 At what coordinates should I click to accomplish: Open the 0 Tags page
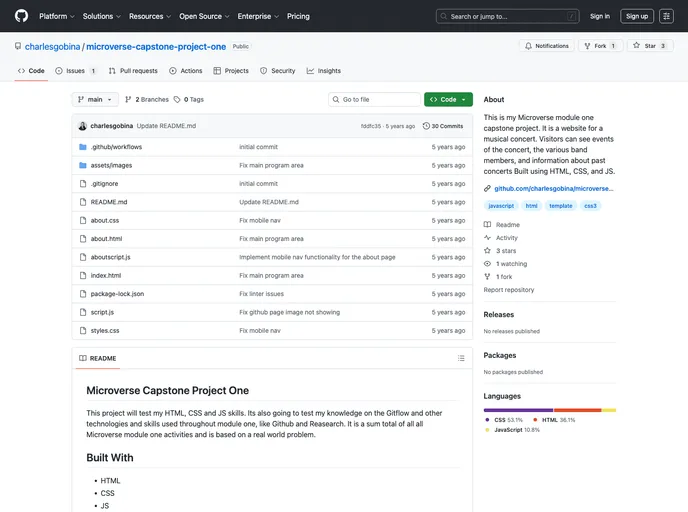(x=188, y=100)
